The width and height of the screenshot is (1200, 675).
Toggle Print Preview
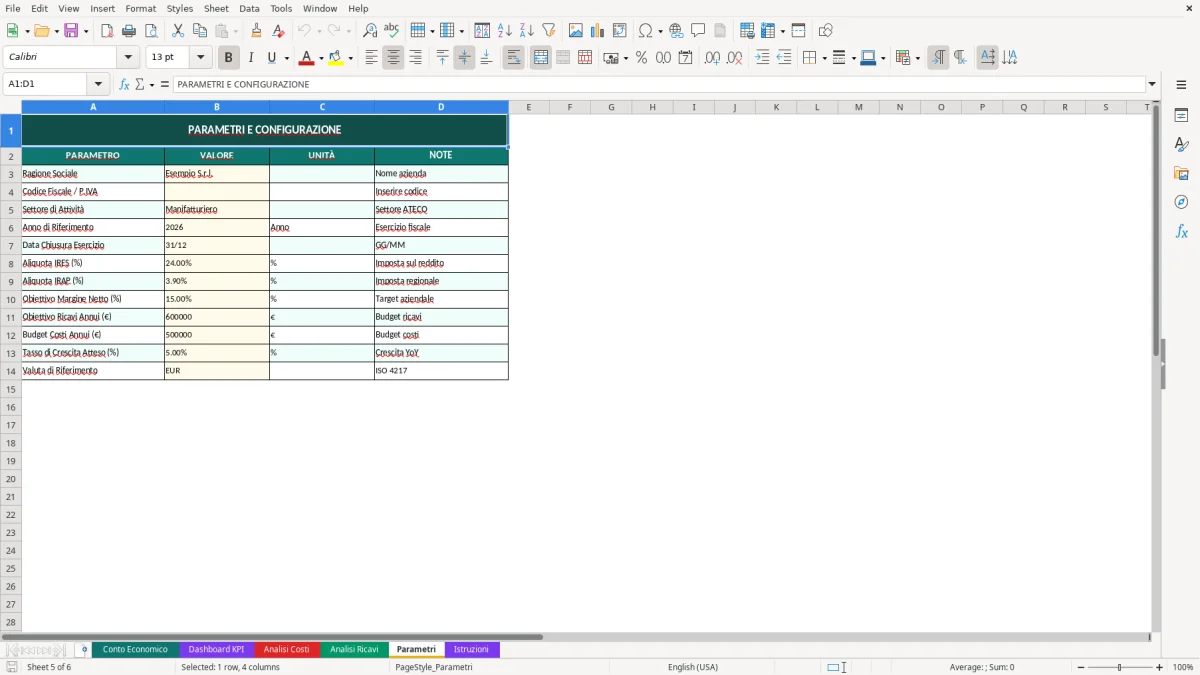(x=151, y=31)
